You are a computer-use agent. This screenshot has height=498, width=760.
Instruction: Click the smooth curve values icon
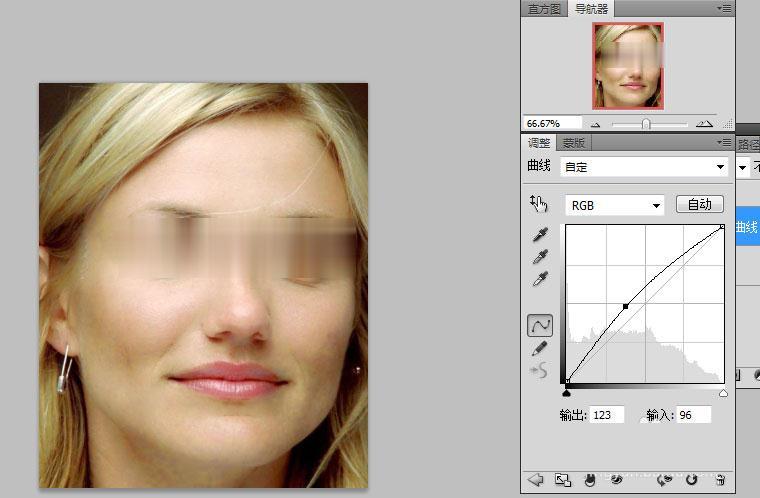click(539, 370)
